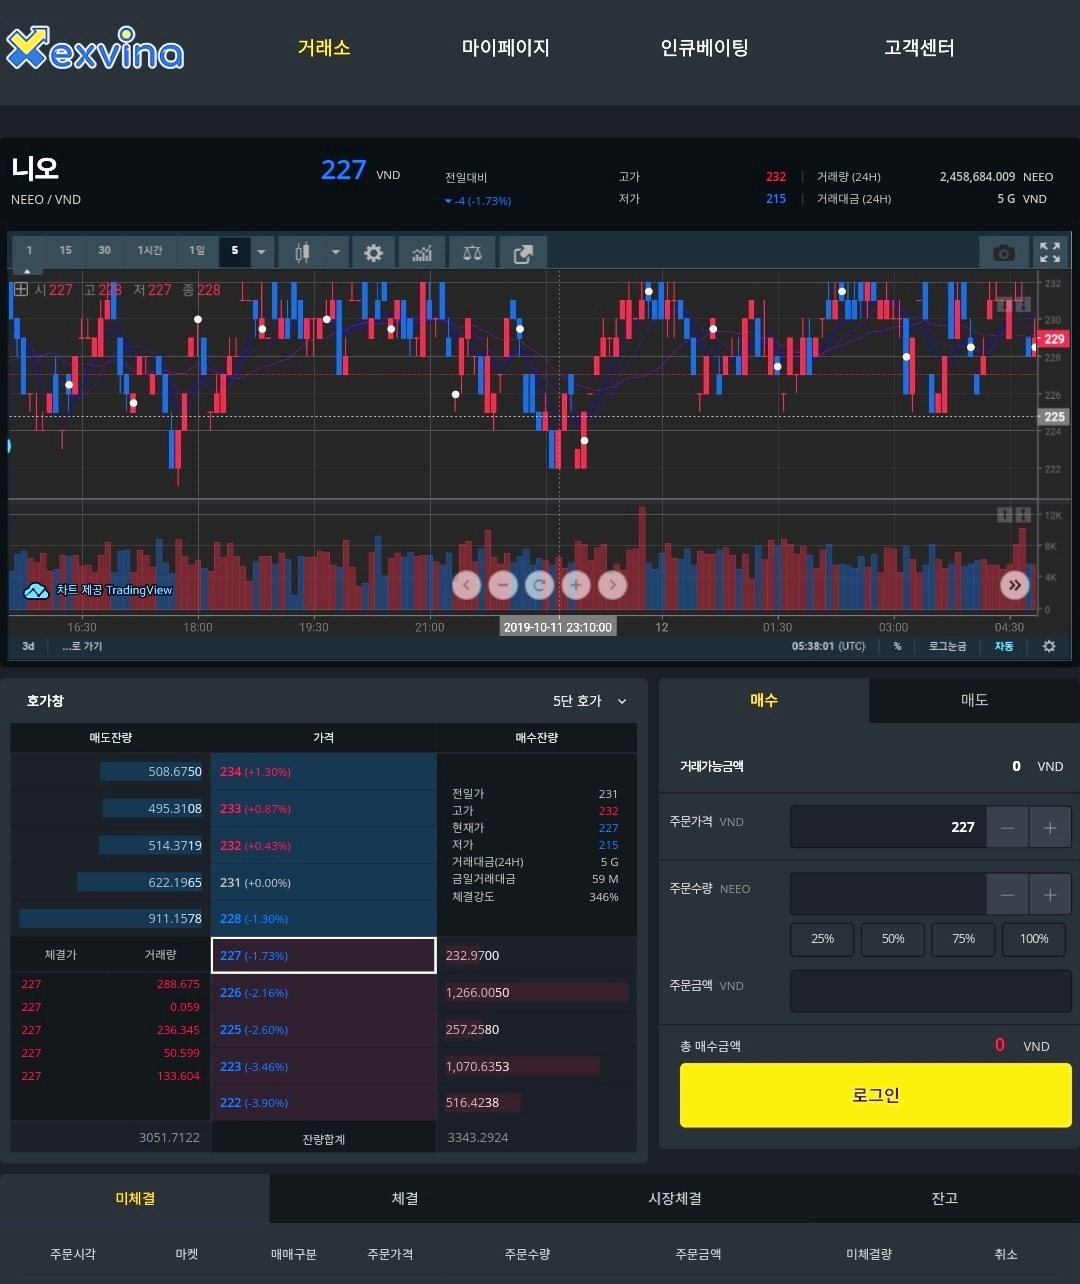The image size is (1080, 1284).
Task: Open the 마이페이지 menu
Action: point(506,47)
